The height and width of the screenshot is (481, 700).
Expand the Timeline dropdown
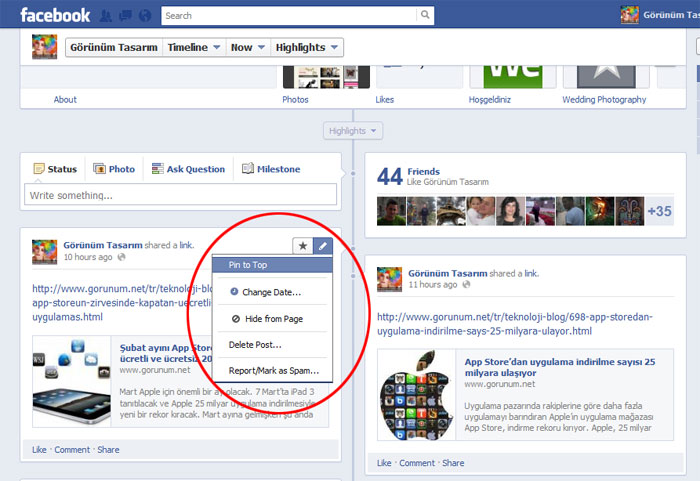(194, 47)
